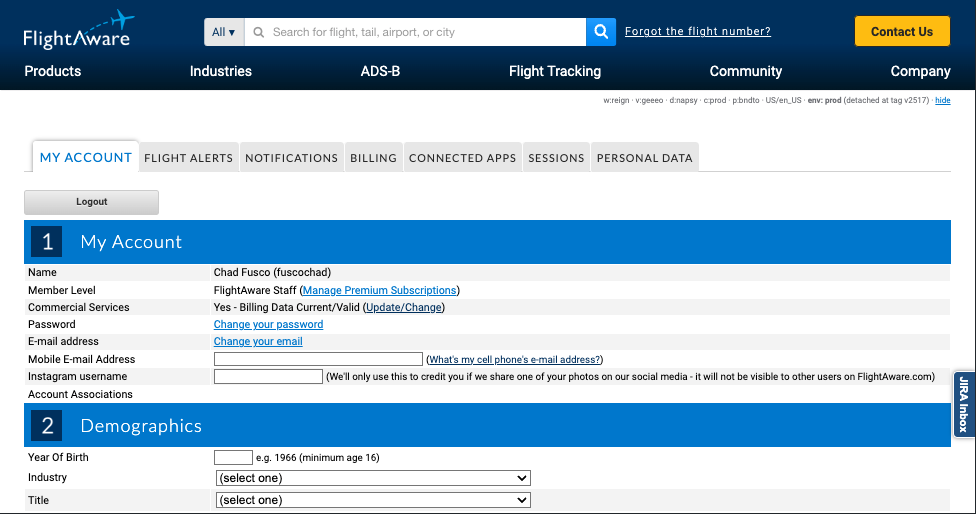Click the Member Level label
Image resolution: width=976 pixels, height=514 pixels.
[62, 290]
